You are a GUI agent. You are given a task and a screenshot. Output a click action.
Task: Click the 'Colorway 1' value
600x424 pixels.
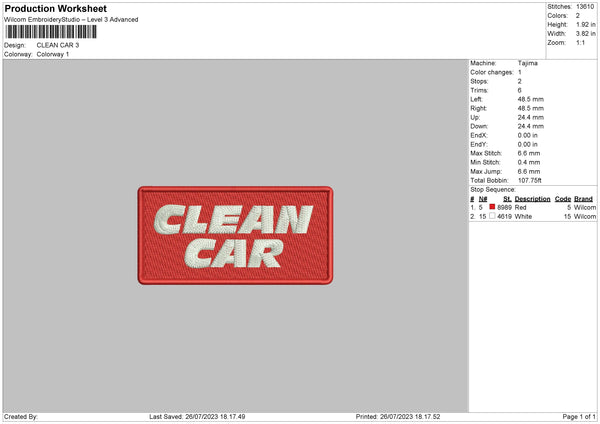(x=53, y=54)
